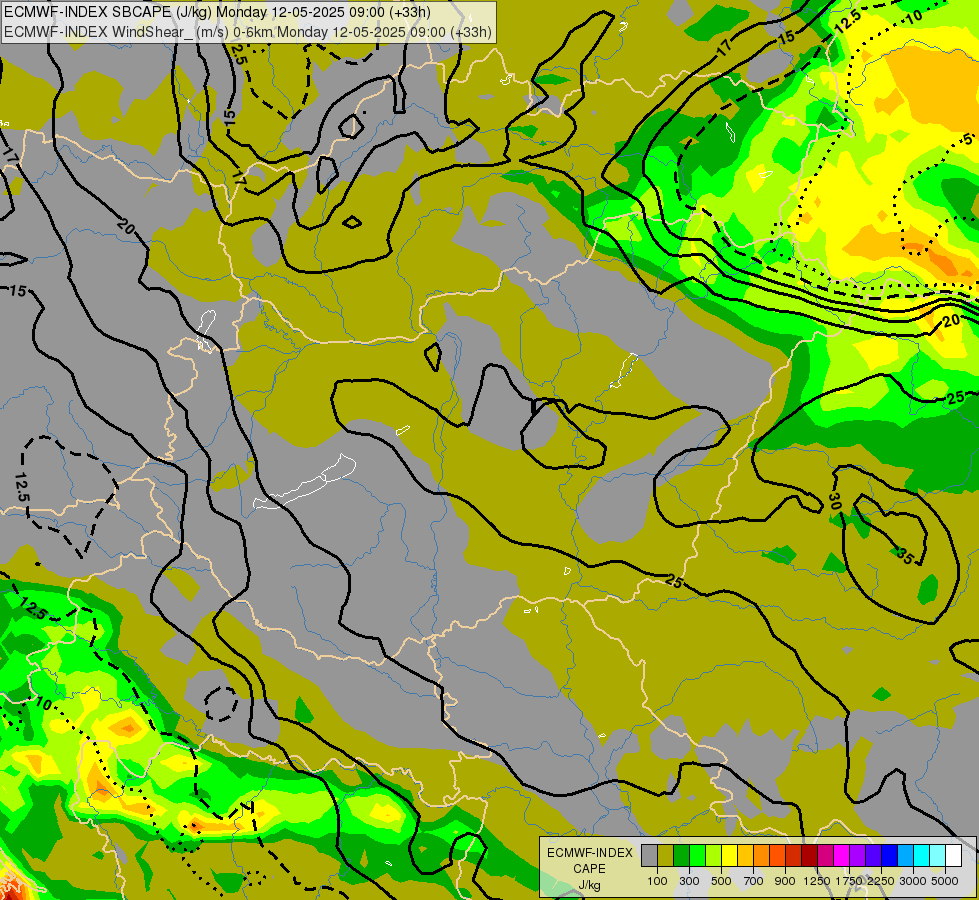Click the '100' legend value

[x=657, y=881]
